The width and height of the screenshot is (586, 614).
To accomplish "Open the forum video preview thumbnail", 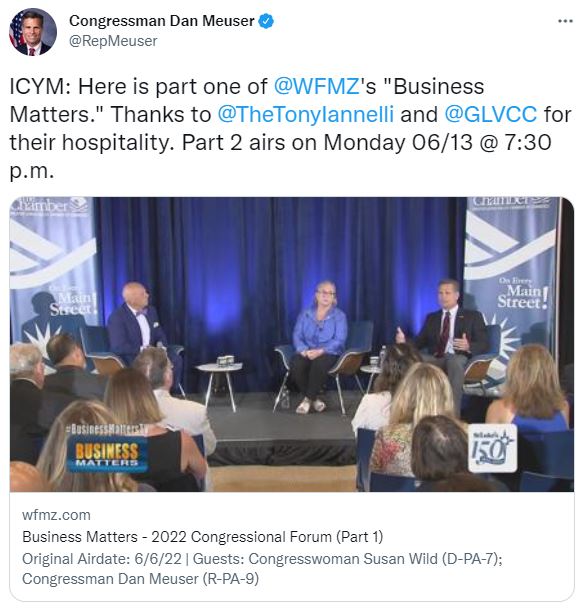I will coord(292,344).
